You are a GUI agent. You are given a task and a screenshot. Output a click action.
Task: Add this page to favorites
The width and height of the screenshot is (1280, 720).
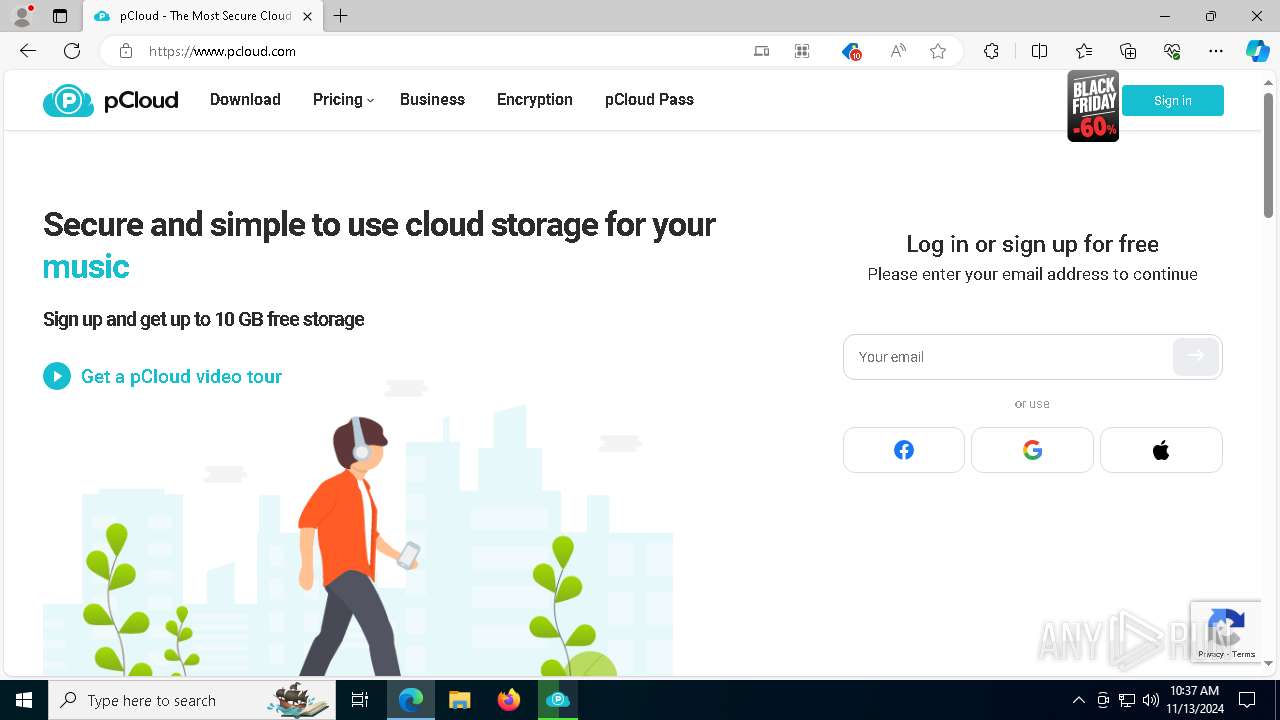point(938,51)
